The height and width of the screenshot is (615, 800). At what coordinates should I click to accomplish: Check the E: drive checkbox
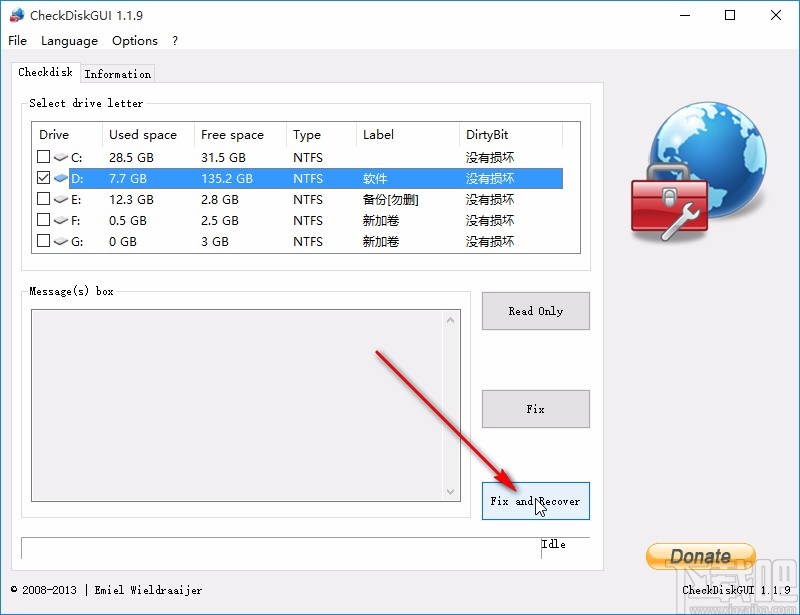coord(43,198)
